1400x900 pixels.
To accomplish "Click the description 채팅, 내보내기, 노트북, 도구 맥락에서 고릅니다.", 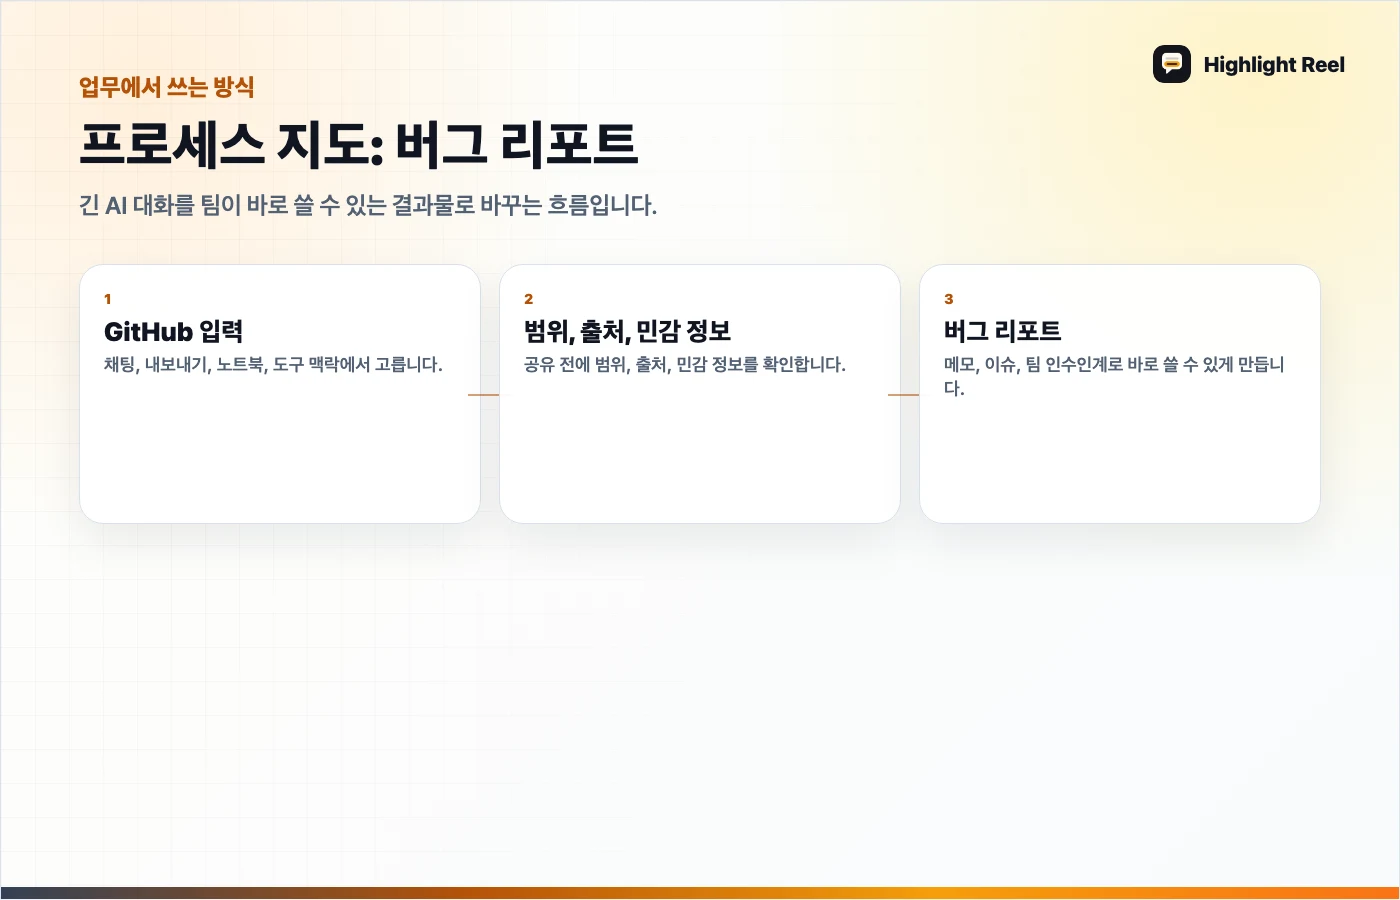I will [x=273, y=364].
